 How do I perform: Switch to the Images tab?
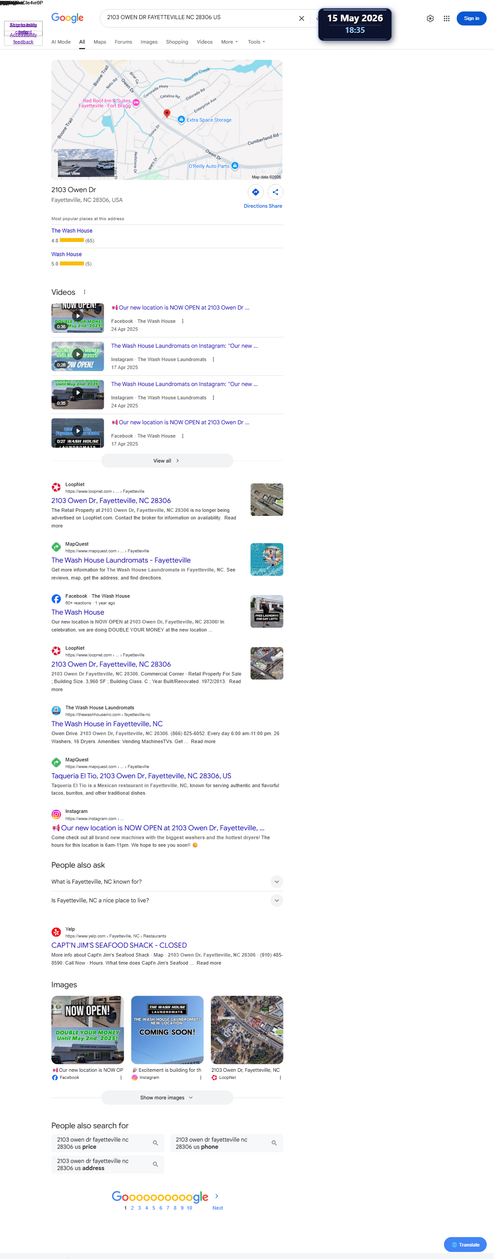coord(149,42)
